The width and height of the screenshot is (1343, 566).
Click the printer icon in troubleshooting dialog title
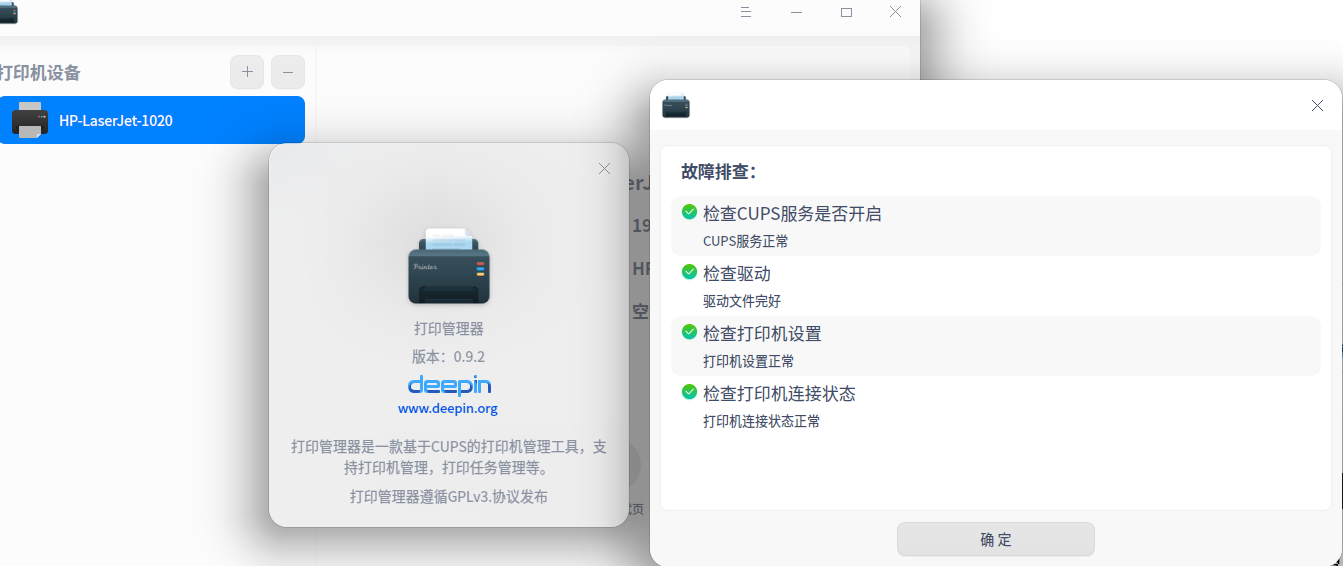click(676, 106)
